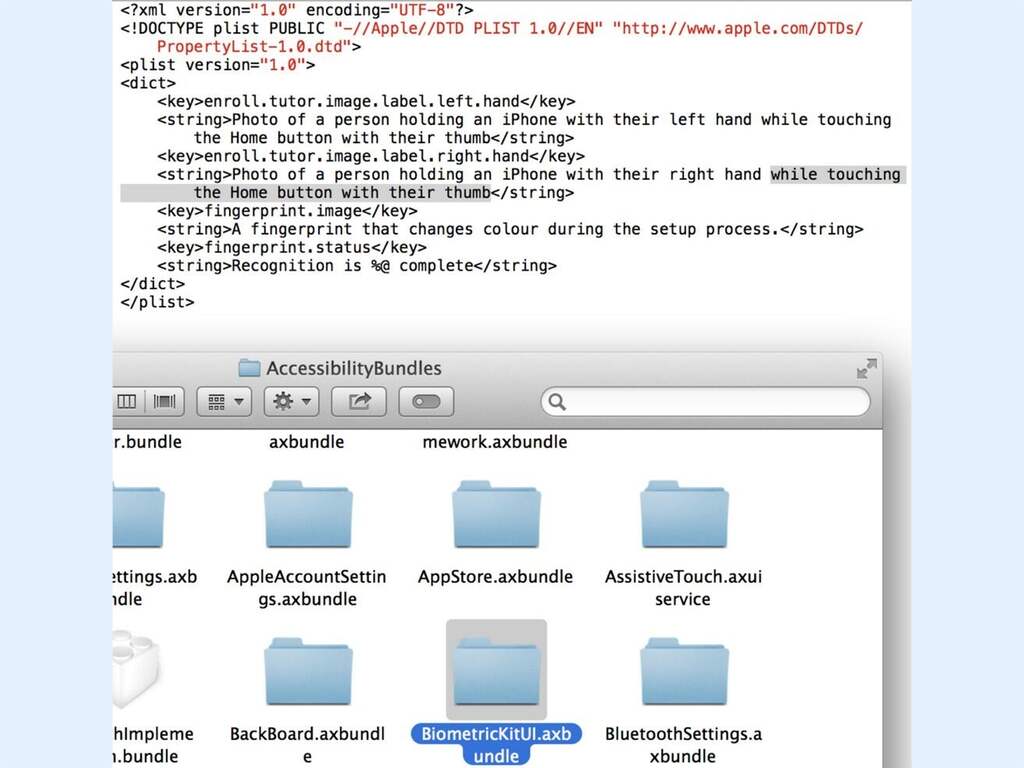Select the AssistiveTouch.axuiservice folder icon
This screenshot has height=768, width=1024.
tap(684, 515)
